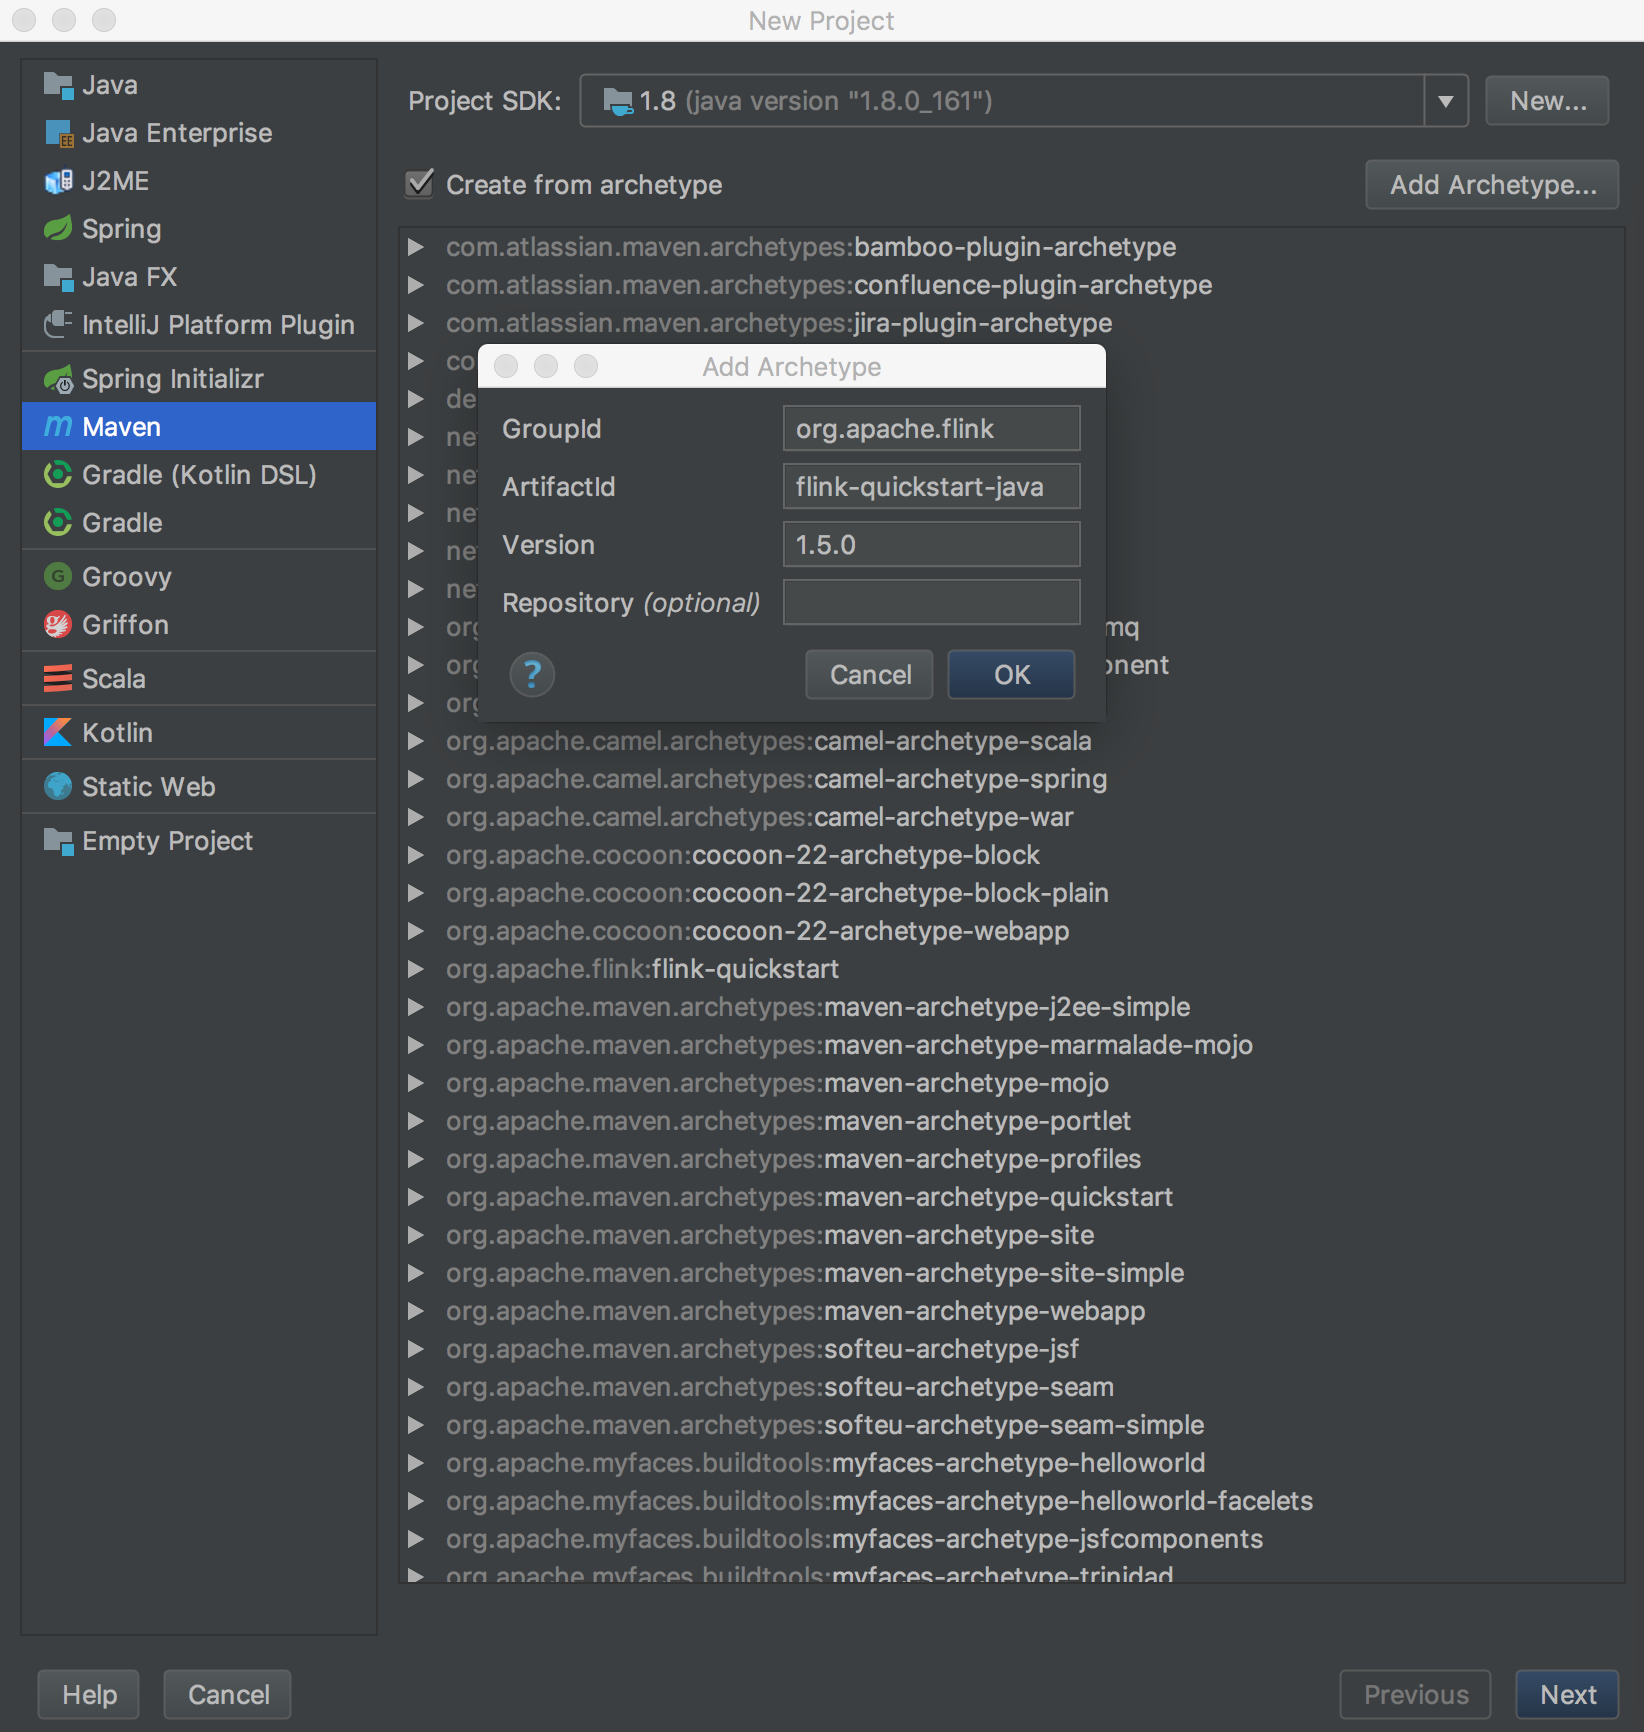Choose Scala project type label
The height and width of the screenshot is (1732, 1644).
tap(114, 679)
